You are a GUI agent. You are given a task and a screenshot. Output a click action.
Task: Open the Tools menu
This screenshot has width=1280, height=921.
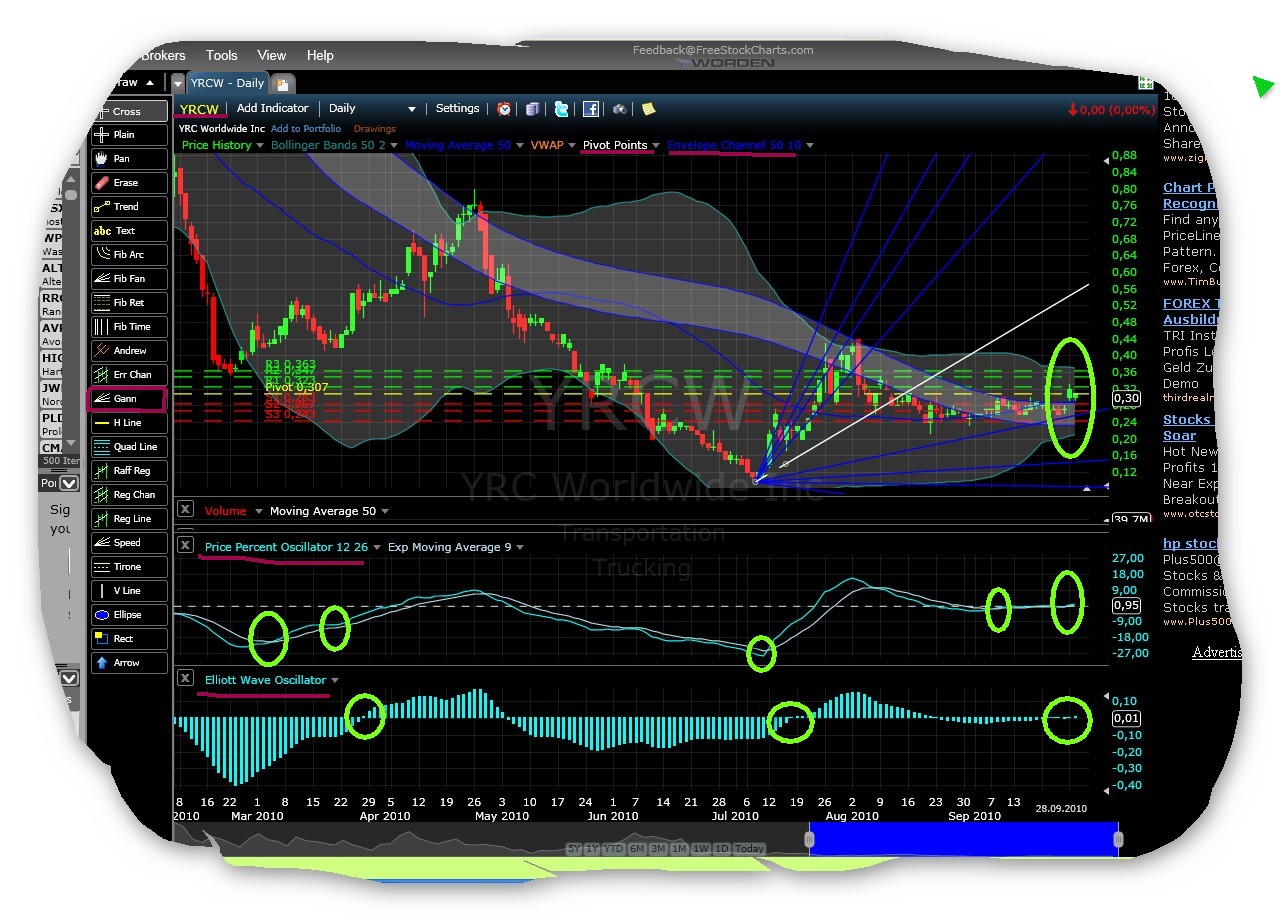[221, 55]
